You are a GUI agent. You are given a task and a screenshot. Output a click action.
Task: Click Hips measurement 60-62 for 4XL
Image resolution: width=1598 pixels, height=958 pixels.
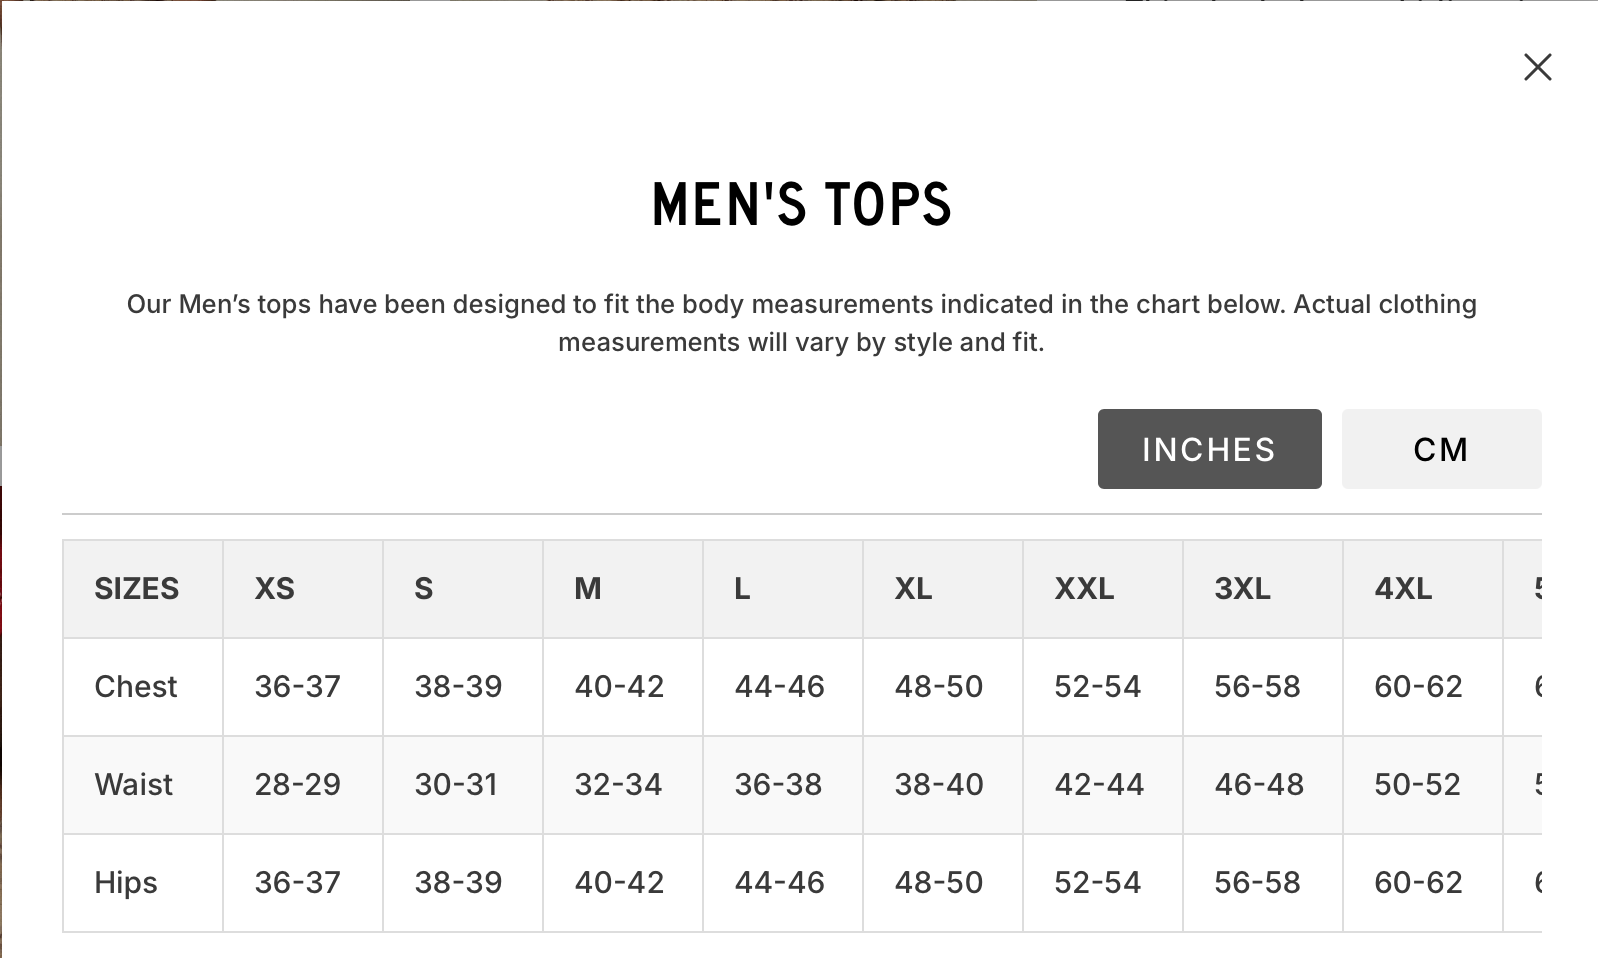point(1418,882)
